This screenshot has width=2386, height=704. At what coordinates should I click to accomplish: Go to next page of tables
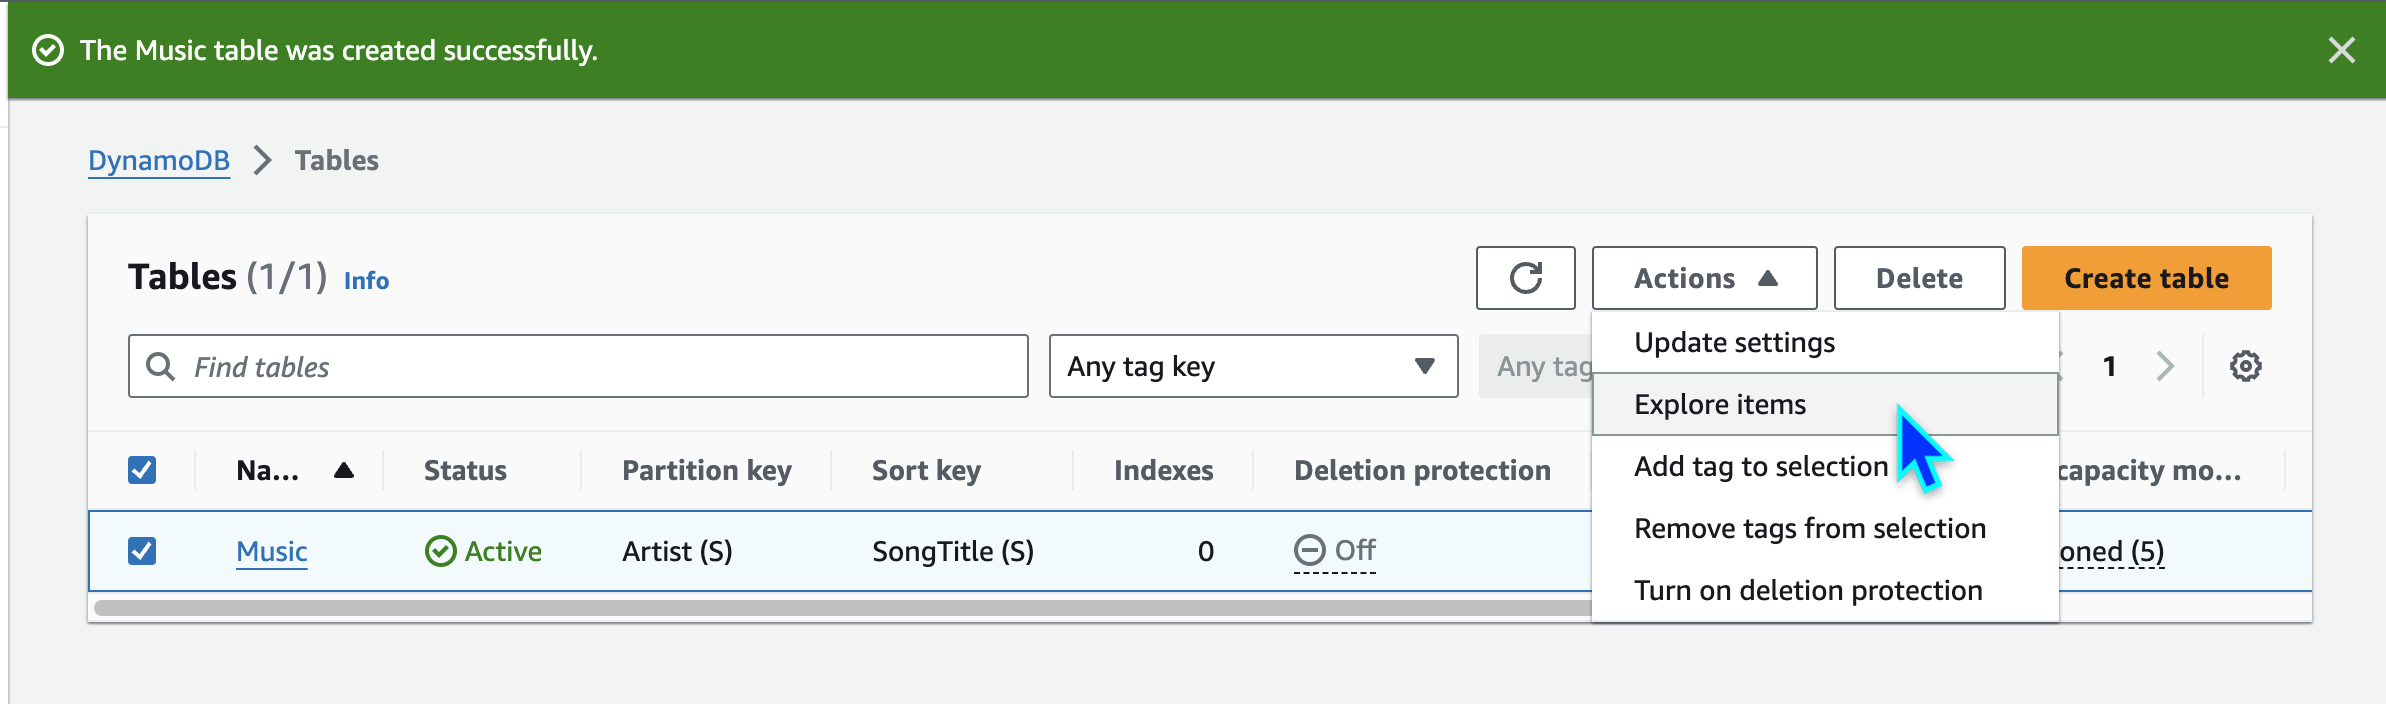click(x=2165, y=366)
